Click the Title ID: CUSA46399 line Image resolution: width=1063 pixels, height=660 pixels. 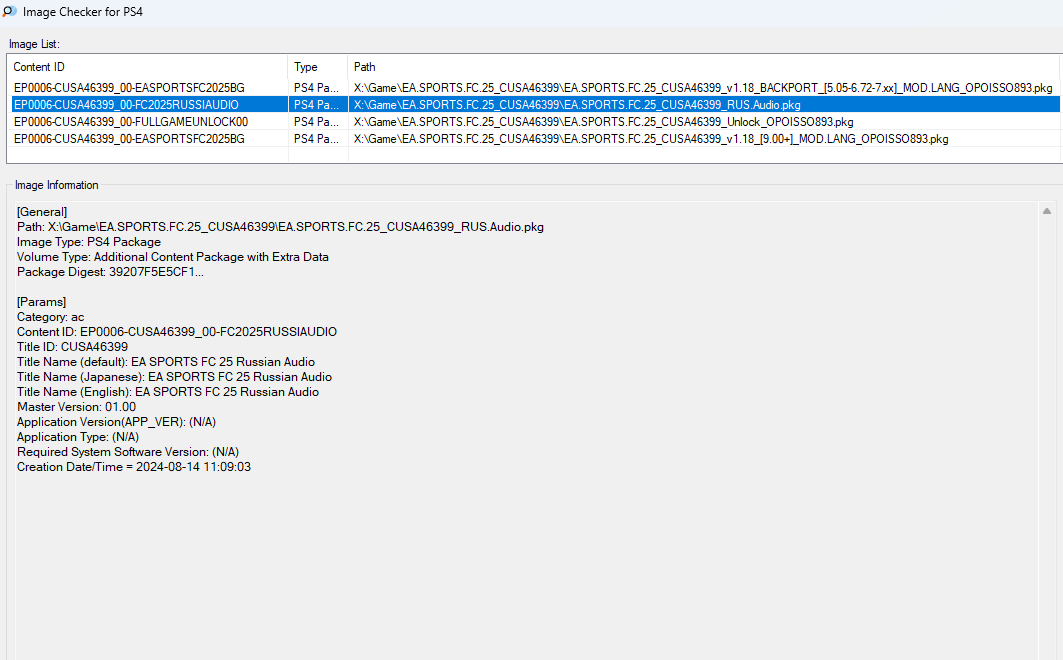73,347
